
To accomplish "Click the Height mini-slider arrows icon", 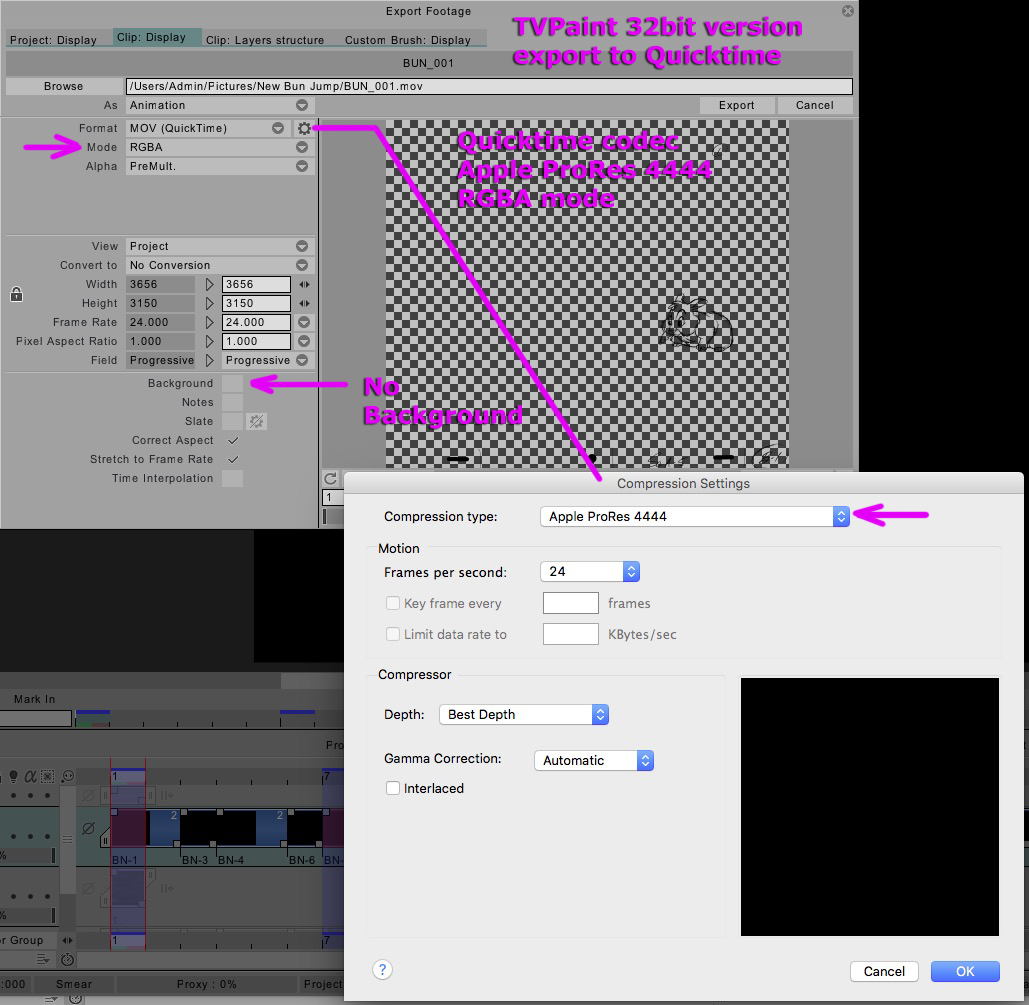I will (304, 303).
